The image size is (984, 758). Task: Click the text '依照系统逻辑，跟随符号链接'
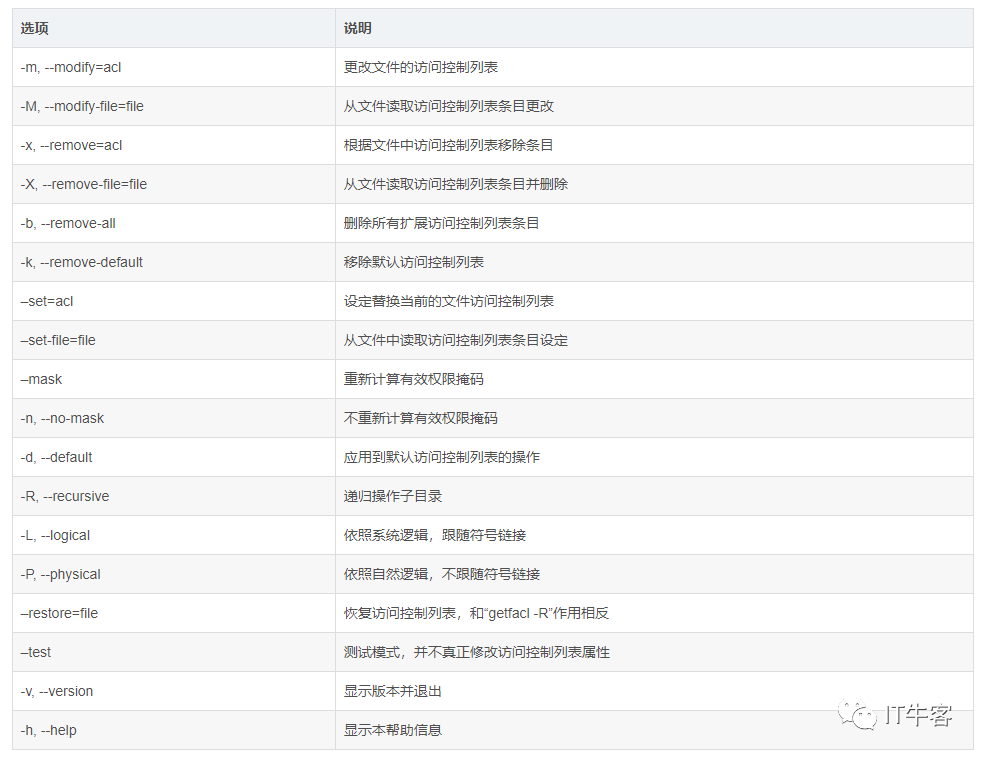[x=435, y=535]
